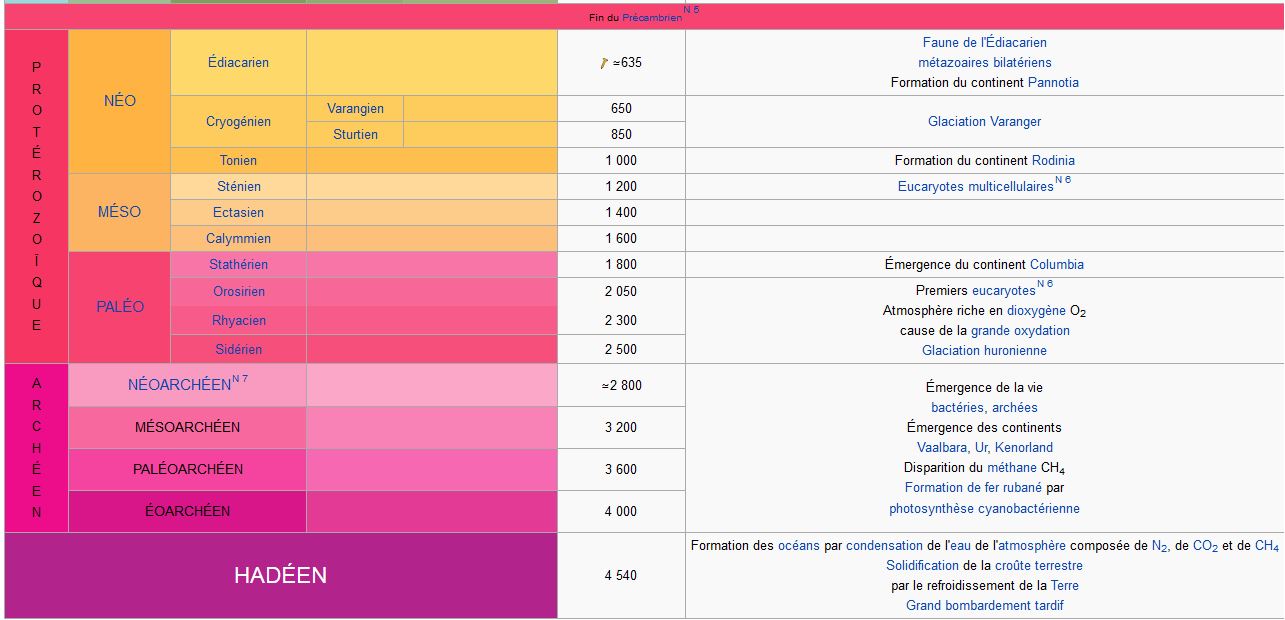Open the Kenorland link

[1024, 447]
